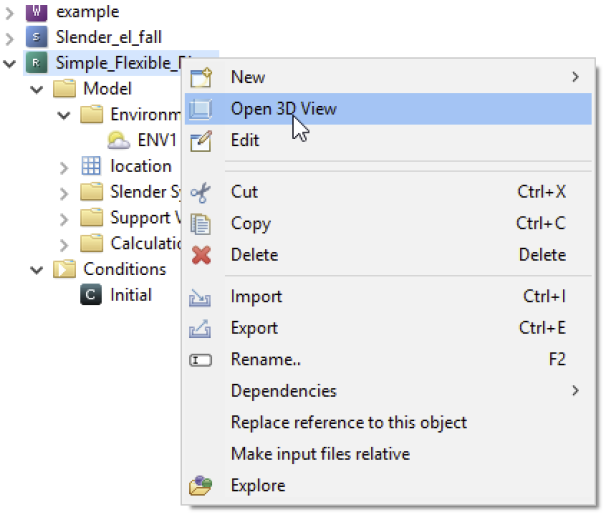Choose Rename.. from the context menu
603x514 pixels.
point(266,360)
